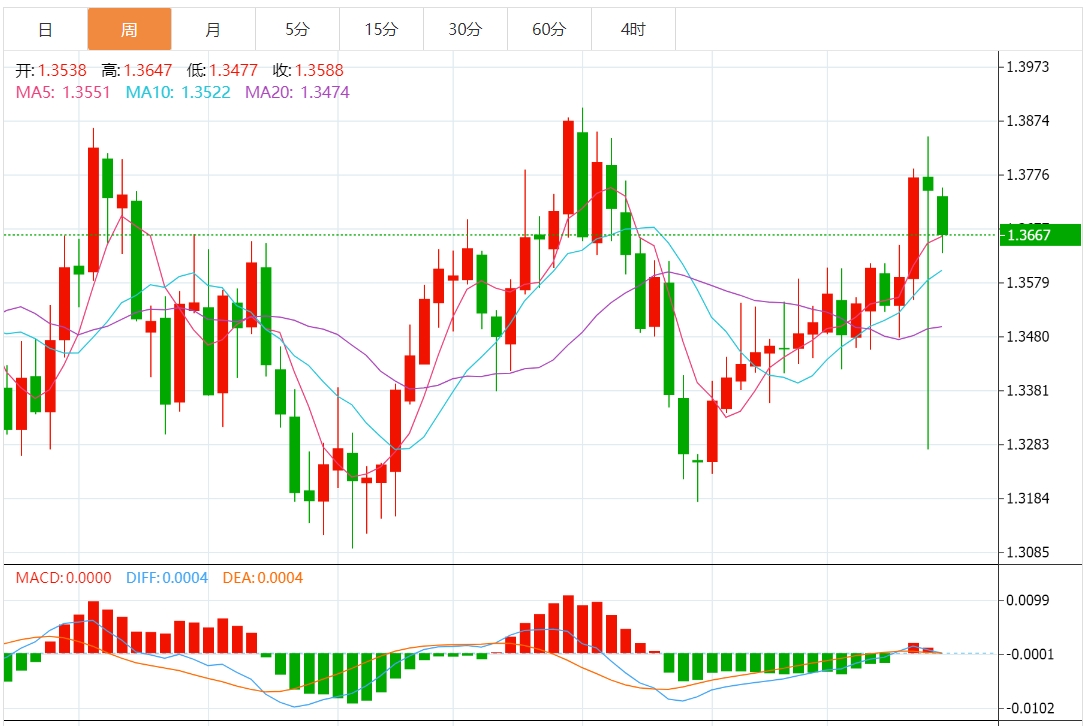Click the MA20 value 1.3474
The image size is (1089, 726).
point(325,92)
